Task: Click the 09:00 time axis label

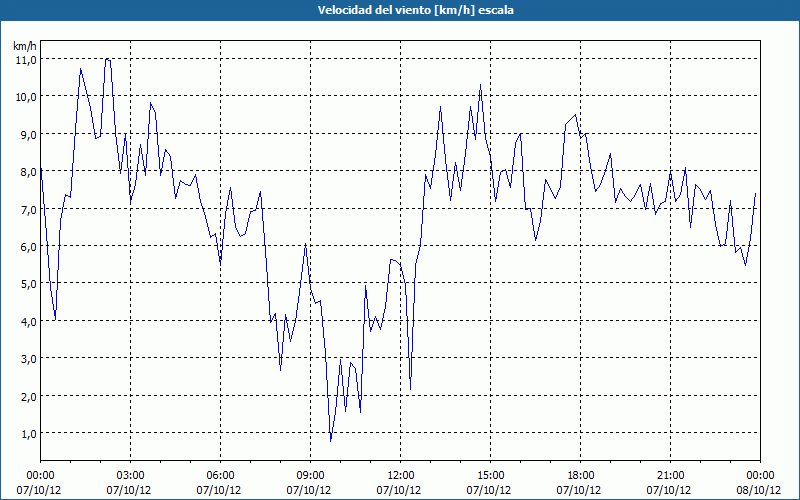Action: 310,476
